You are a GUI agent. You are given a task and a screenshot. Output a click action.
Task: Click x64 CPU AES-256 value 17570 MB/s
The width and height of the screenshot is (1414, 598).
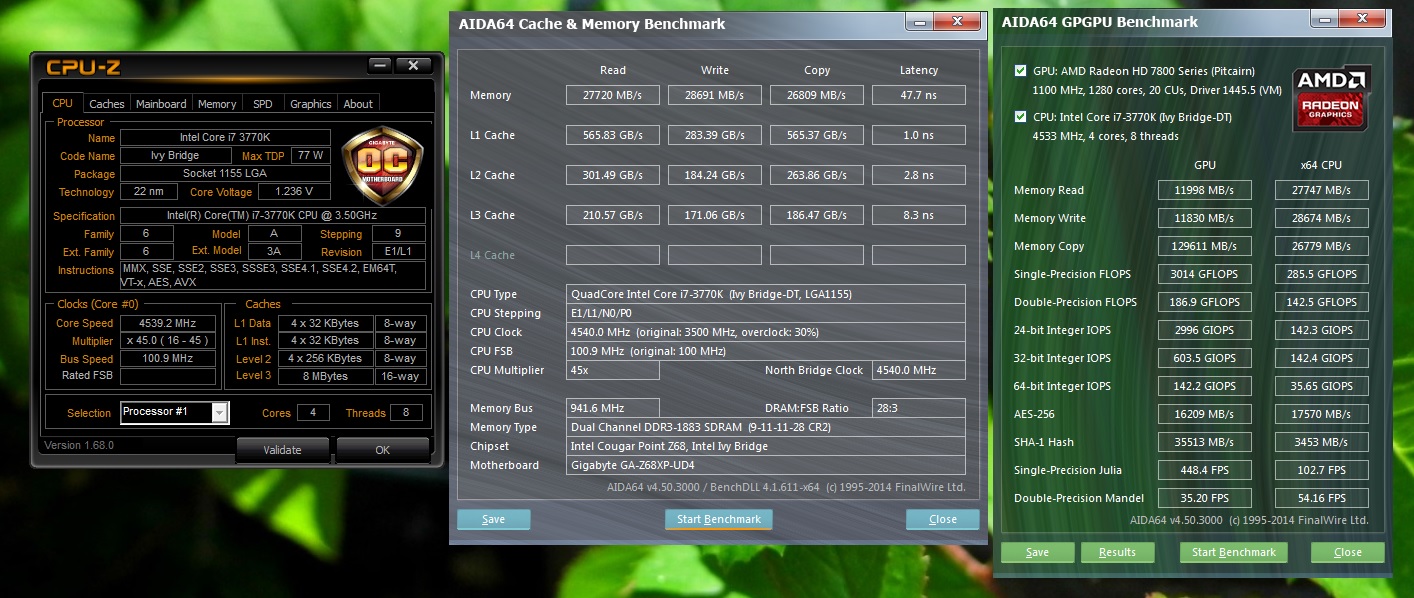pos(1322,414)
